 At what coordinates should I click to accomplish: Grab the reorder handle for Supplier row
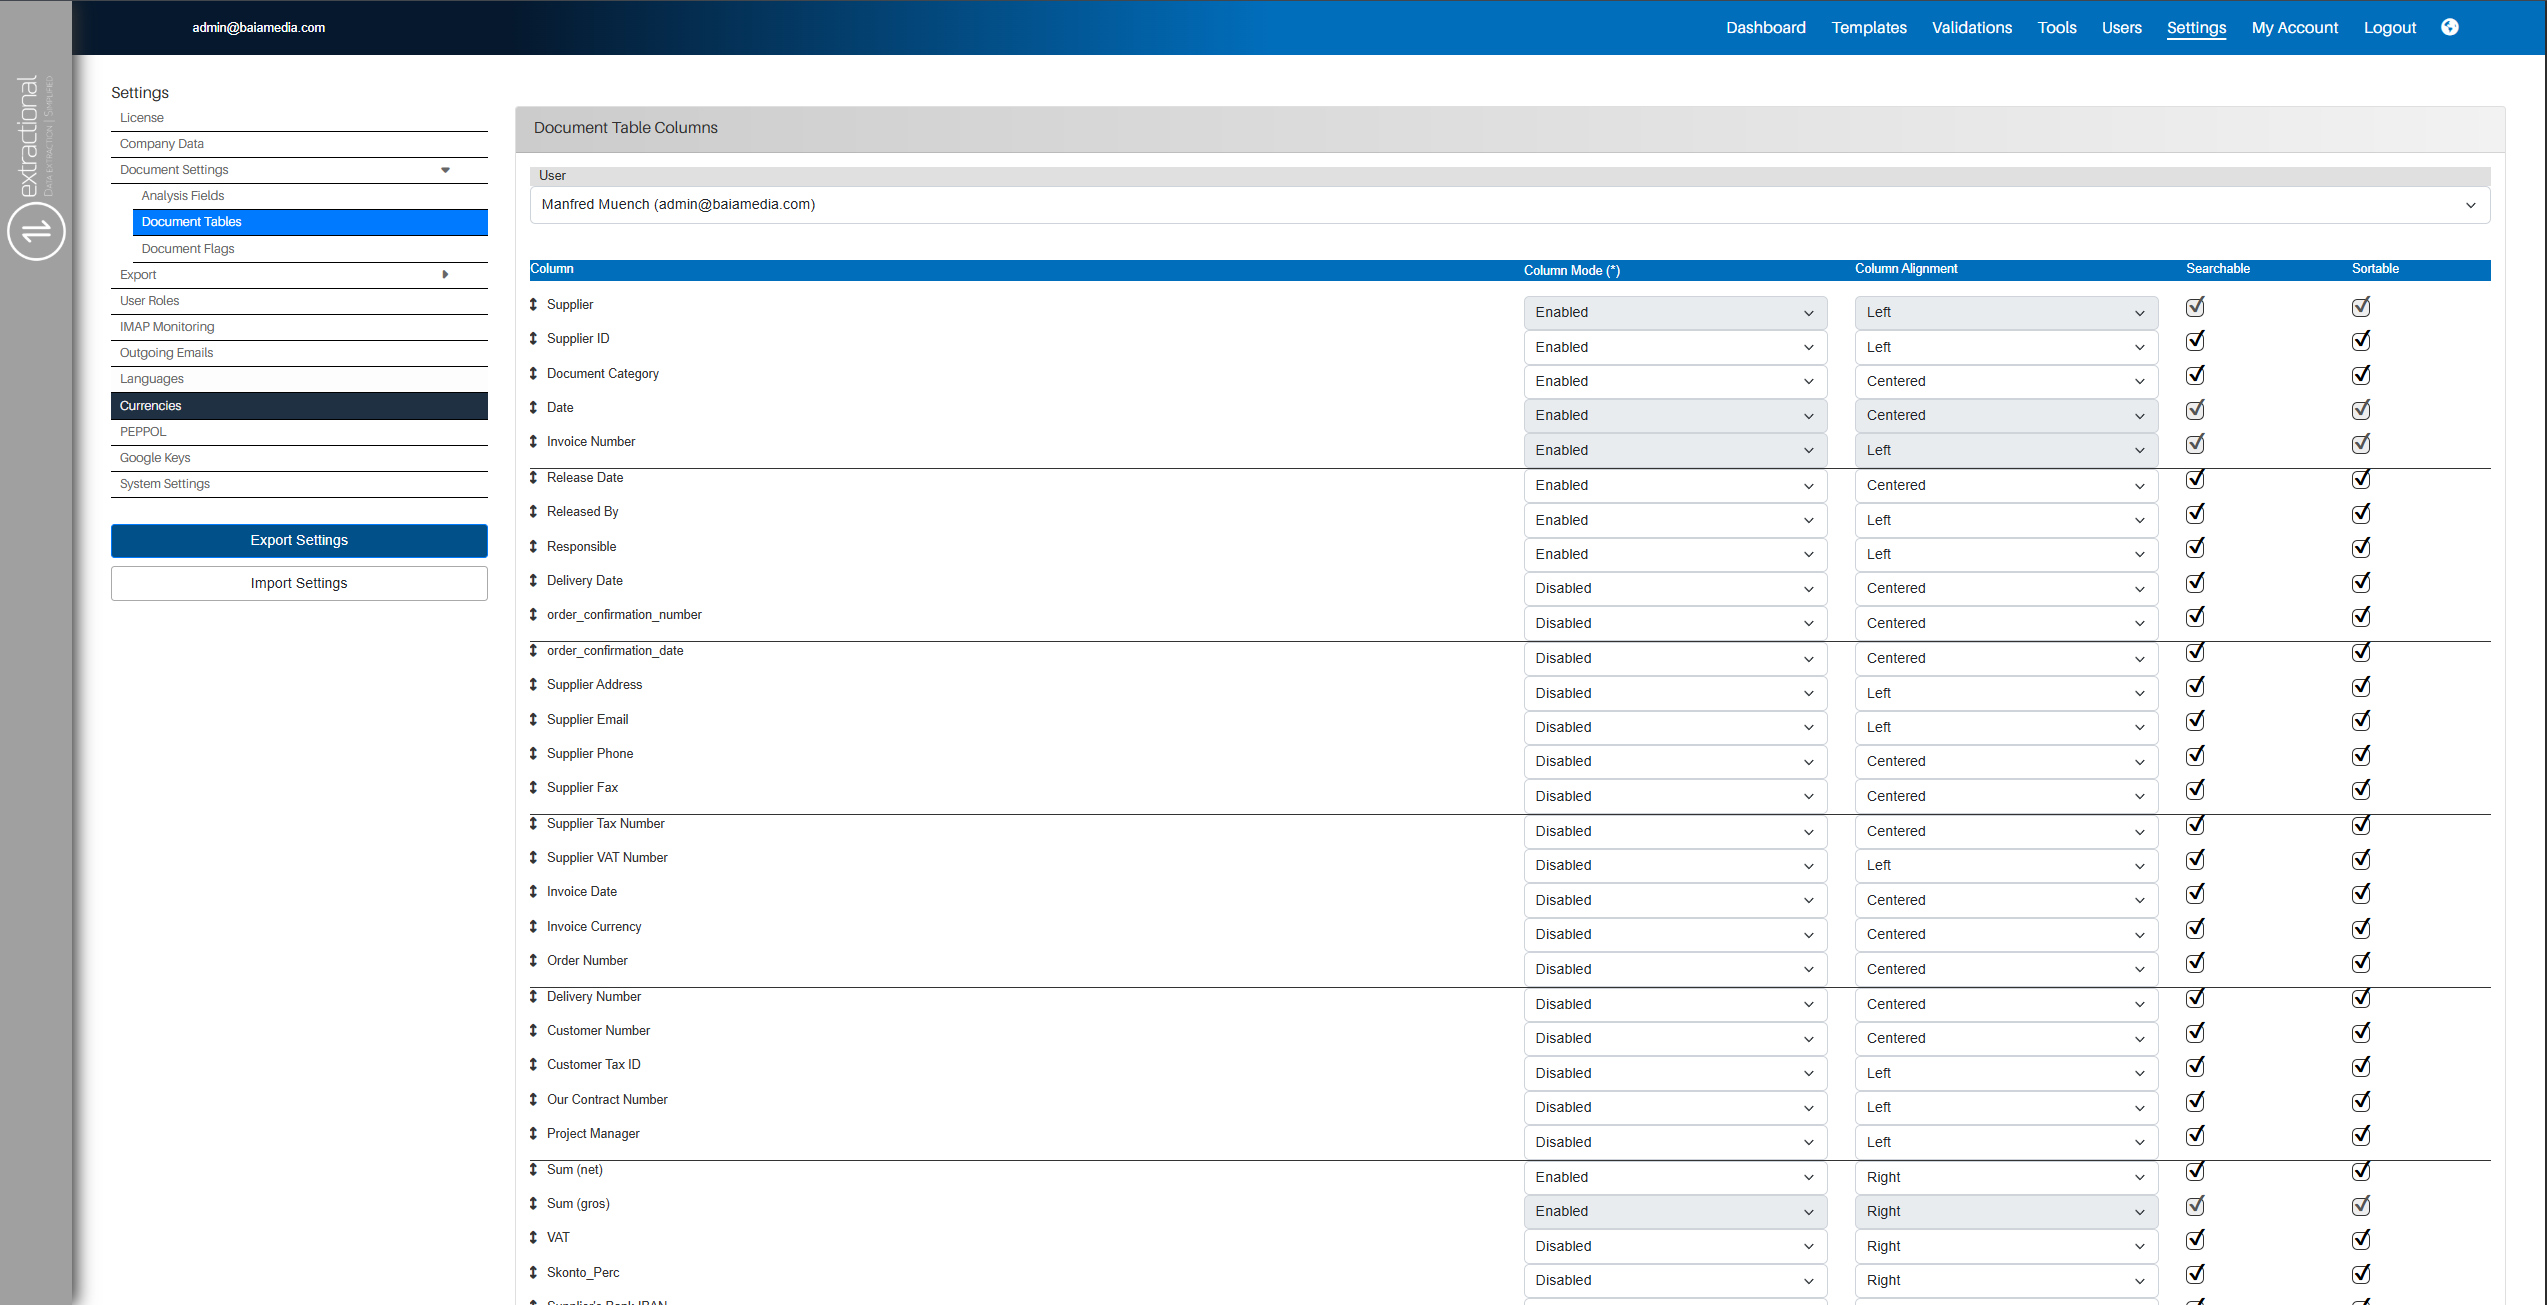533,304
